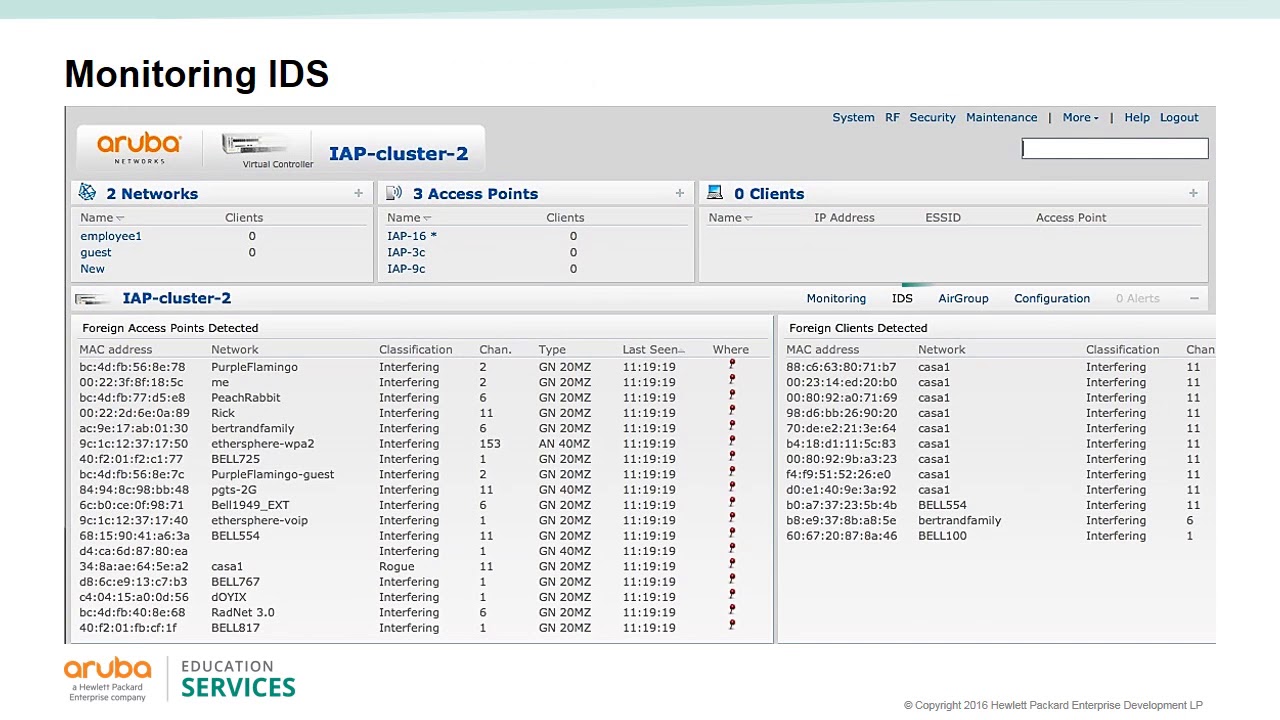
Task: Click the Clients panel laptop icon
Action: pos(715,193)
